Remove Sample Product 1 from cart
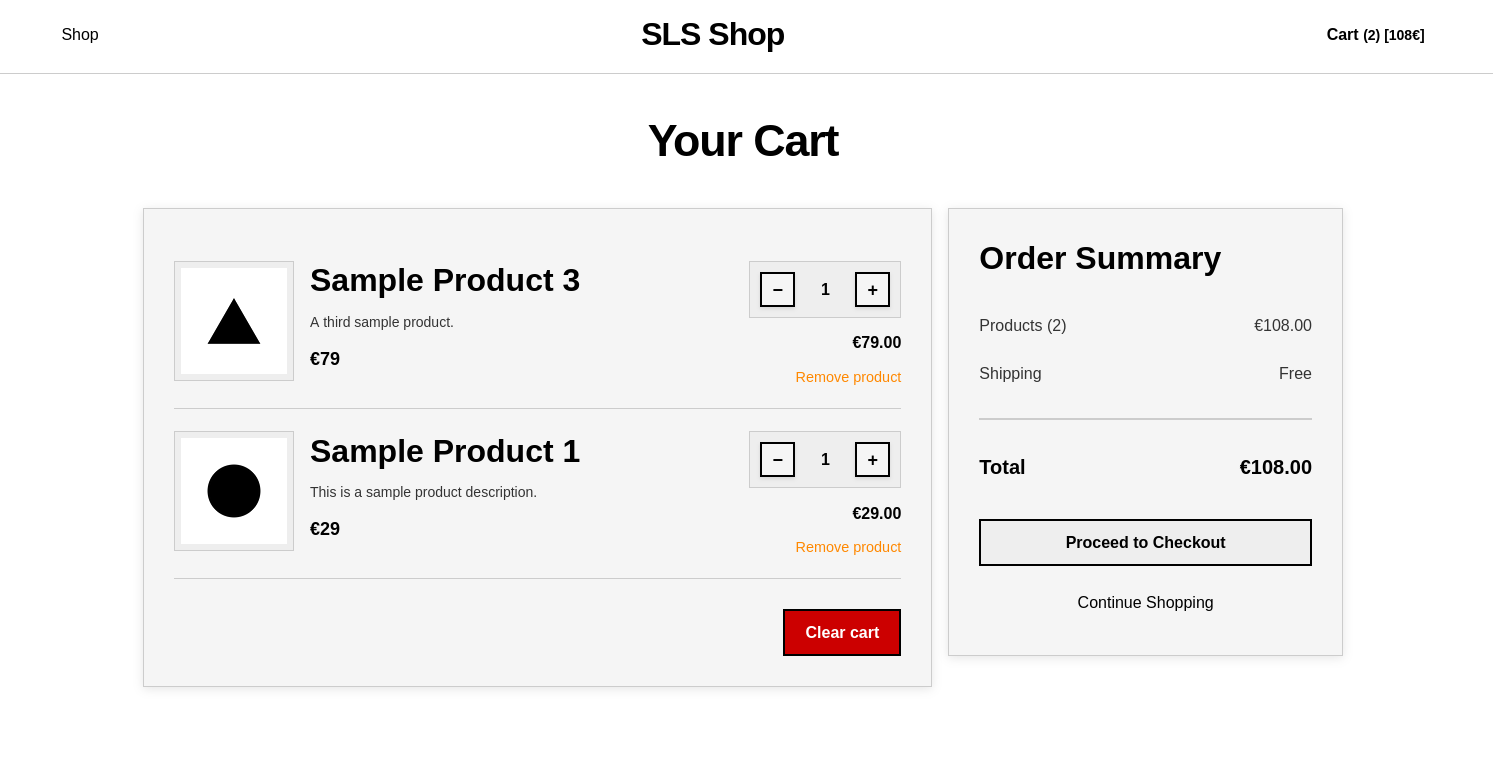Viewport: 1493px width, 780px height. tap(847, 547)
